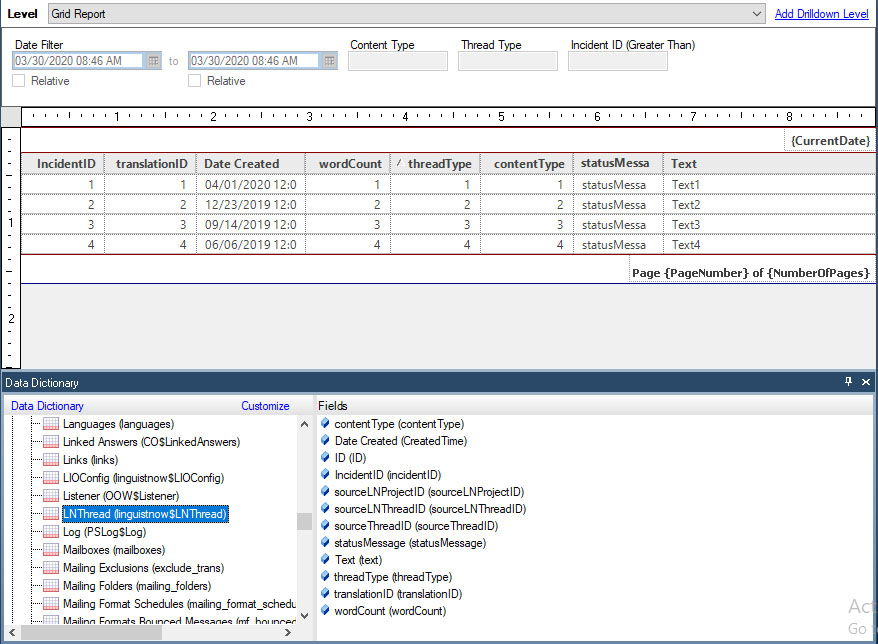This screenshot has height=644, width=878.
Task: Open calendar picker for start date filter
Action: point(153,61)
